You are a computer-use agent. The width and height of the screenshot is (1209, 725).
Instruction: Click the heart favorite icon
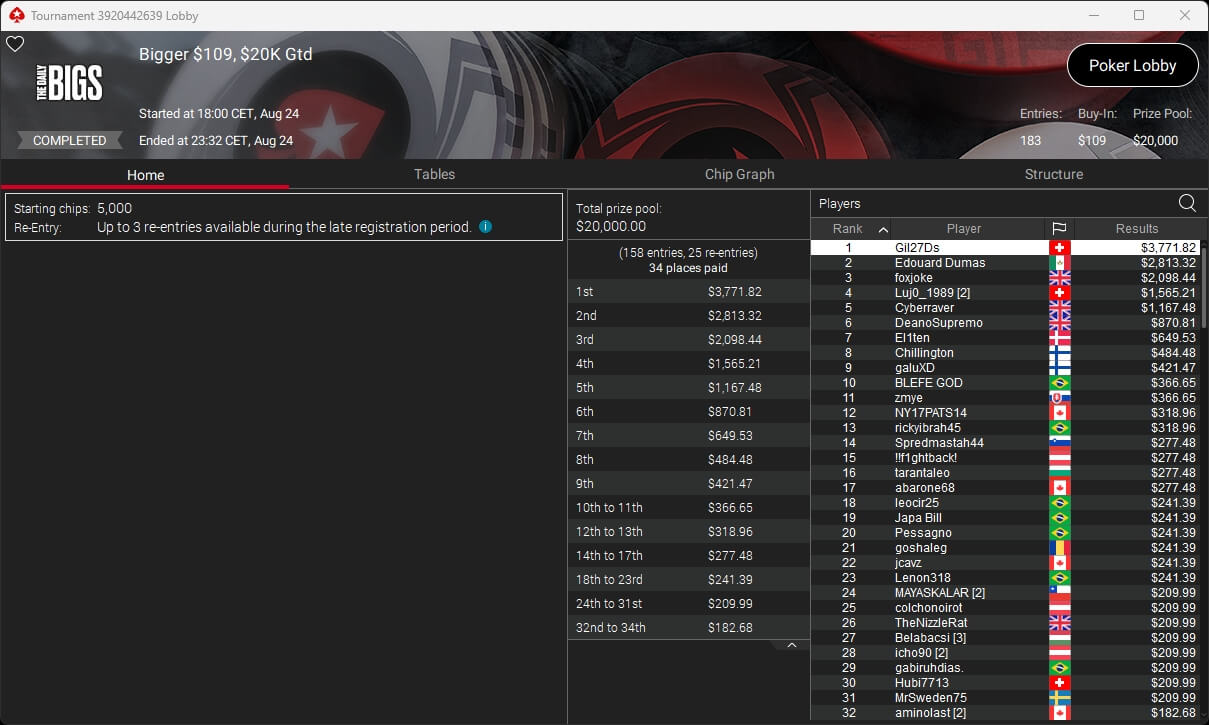[15, 44]
